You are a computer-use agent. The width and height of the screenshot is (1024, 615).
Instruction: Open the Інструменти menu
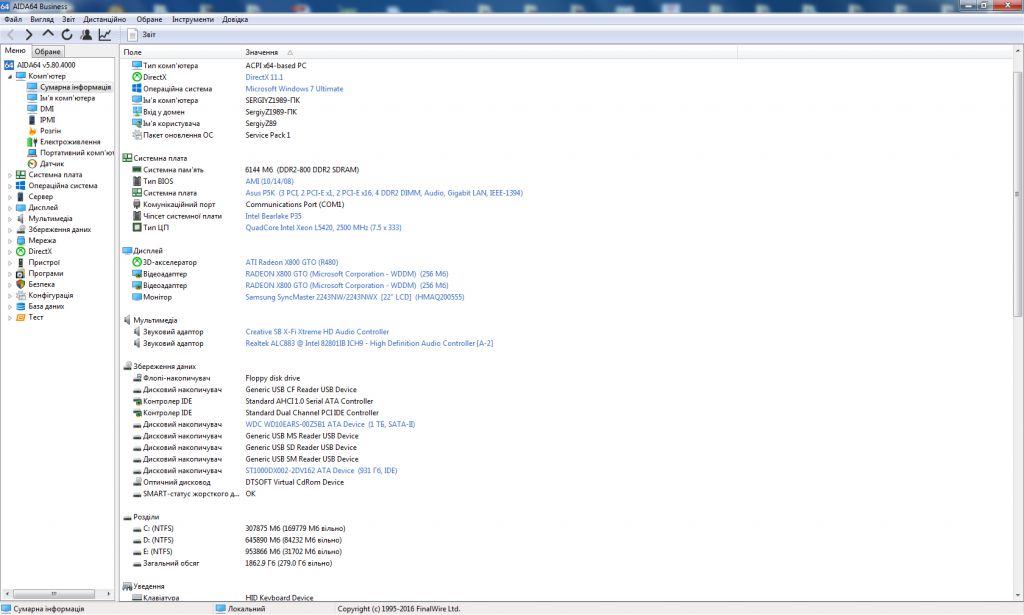coord(193,20)
